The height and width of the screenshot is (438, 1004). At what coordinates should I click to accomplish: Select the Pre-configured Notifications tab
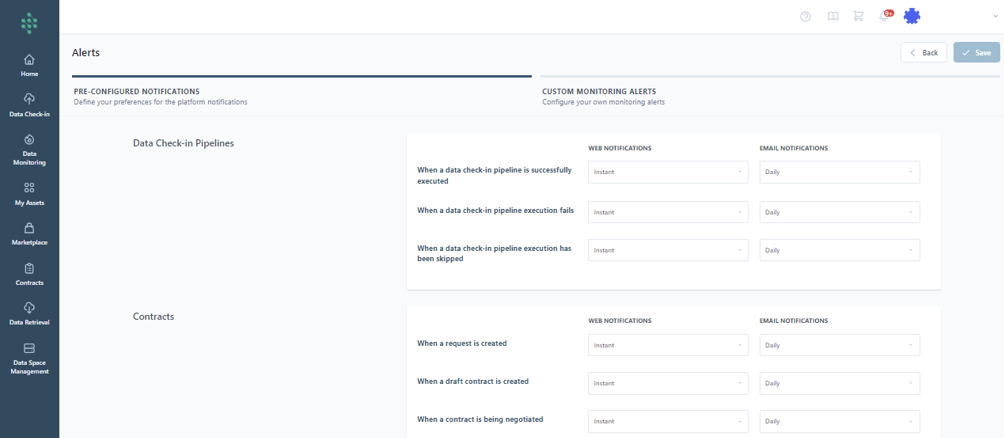pos(137,96)
